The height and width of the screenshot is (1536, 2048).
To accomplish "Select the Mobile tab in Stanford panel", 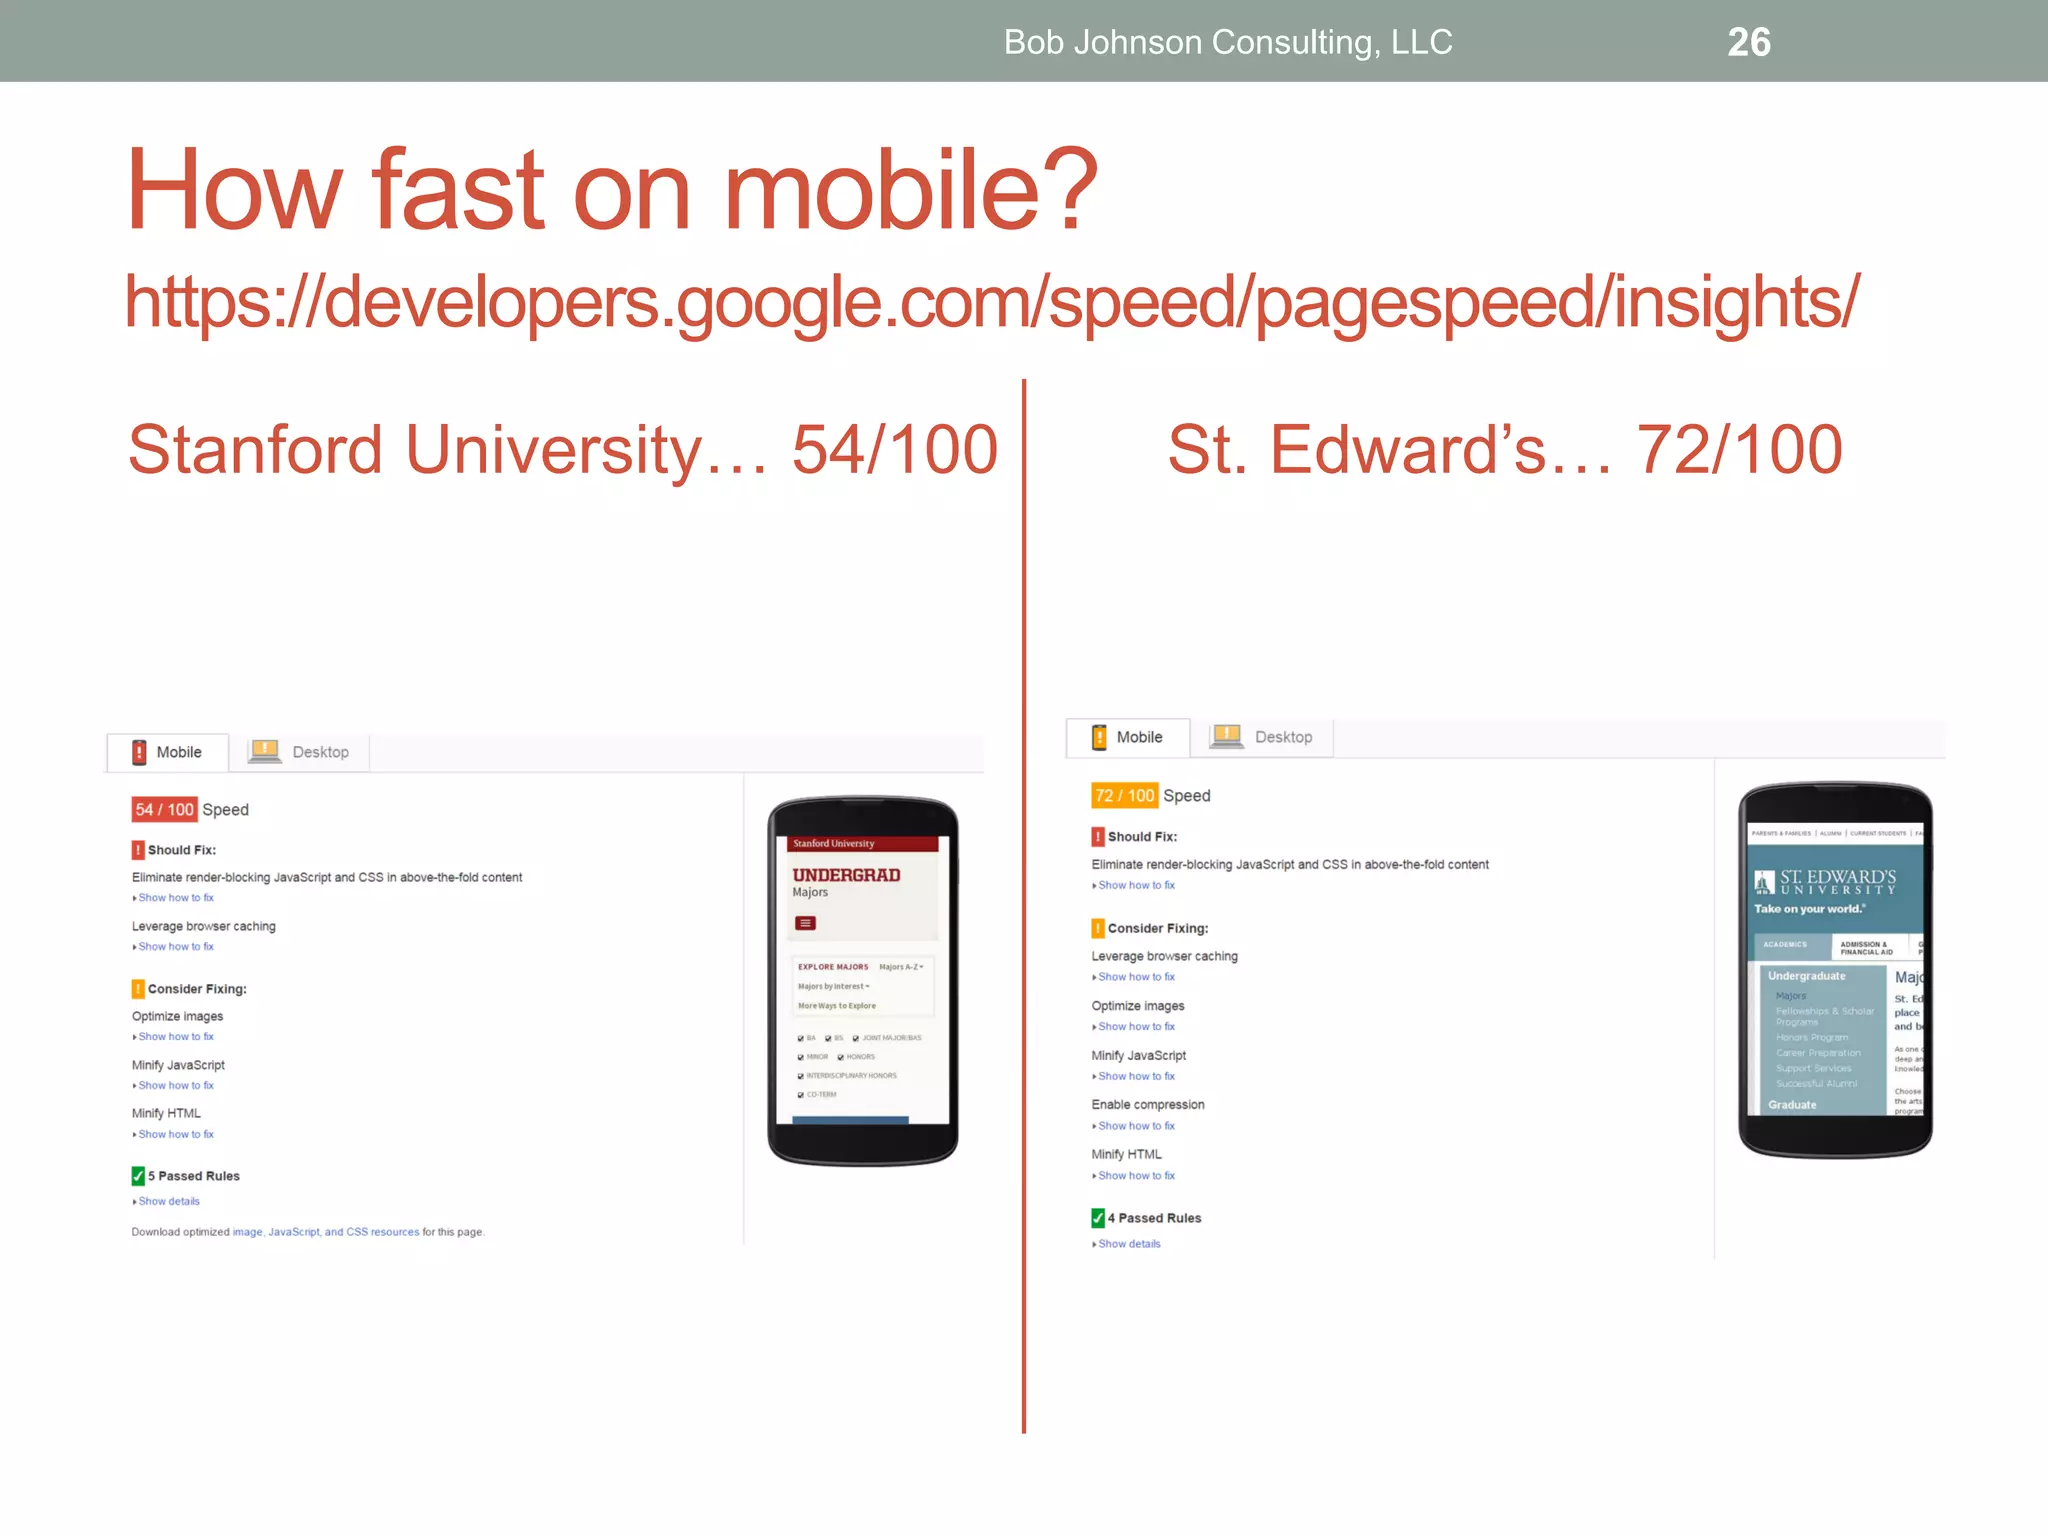I will point(168,752).
